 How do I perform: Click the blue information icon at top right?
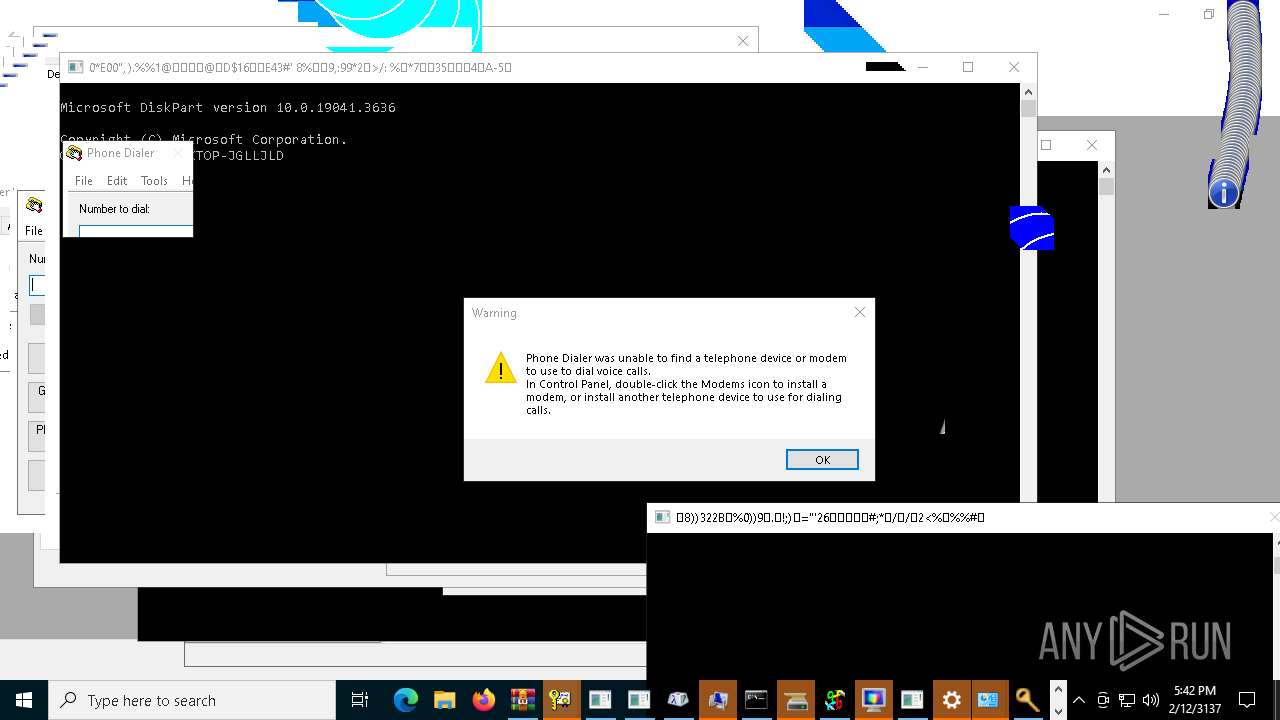pyautogui.click(x=1224, y=193)
